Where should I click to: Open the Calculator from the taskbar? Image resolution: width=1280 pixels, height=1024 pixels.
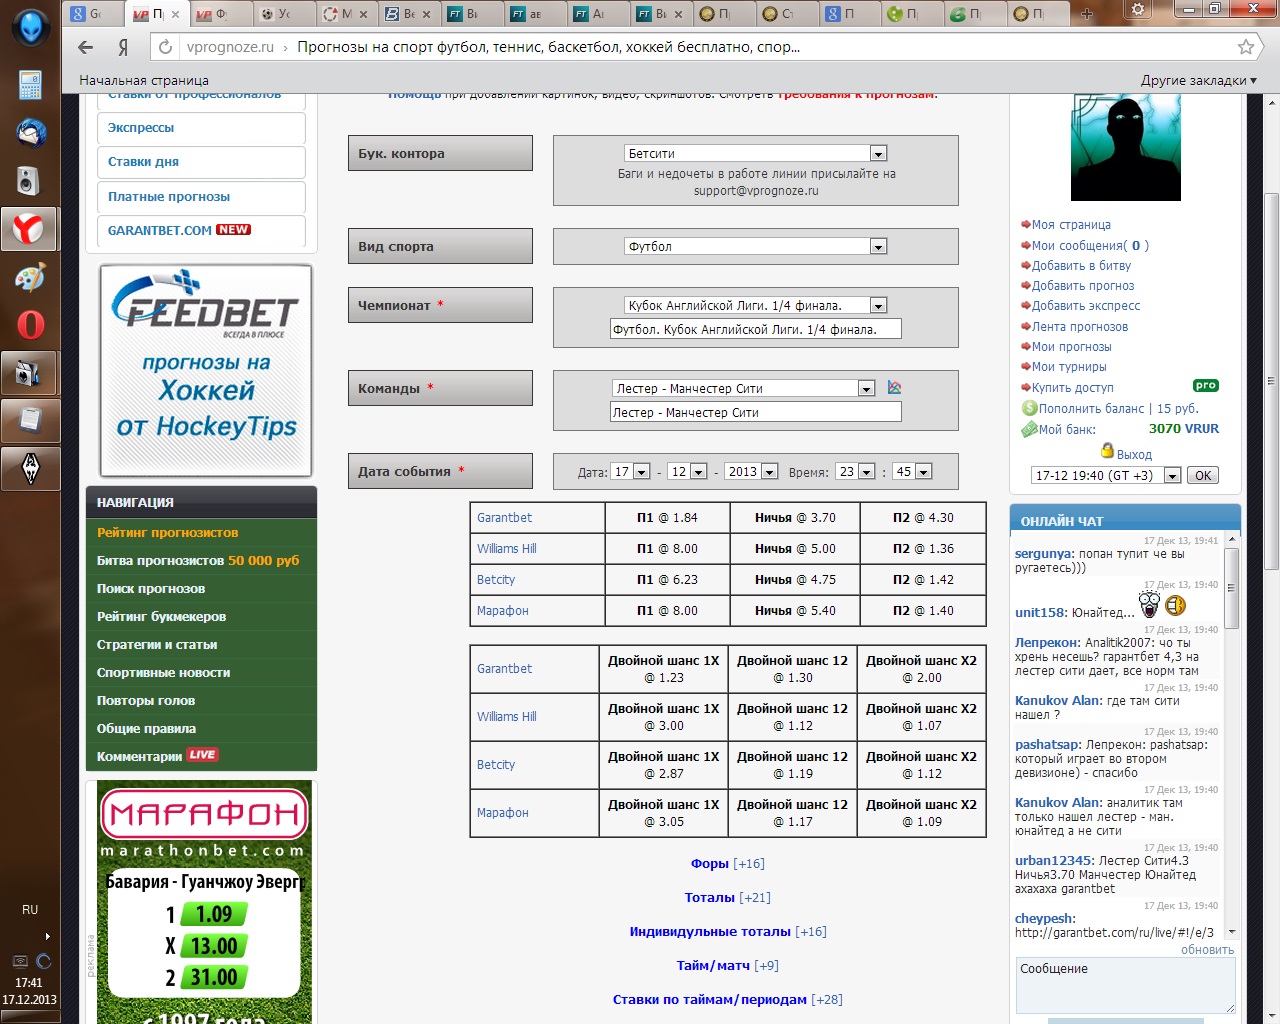(x=30, y=85)
